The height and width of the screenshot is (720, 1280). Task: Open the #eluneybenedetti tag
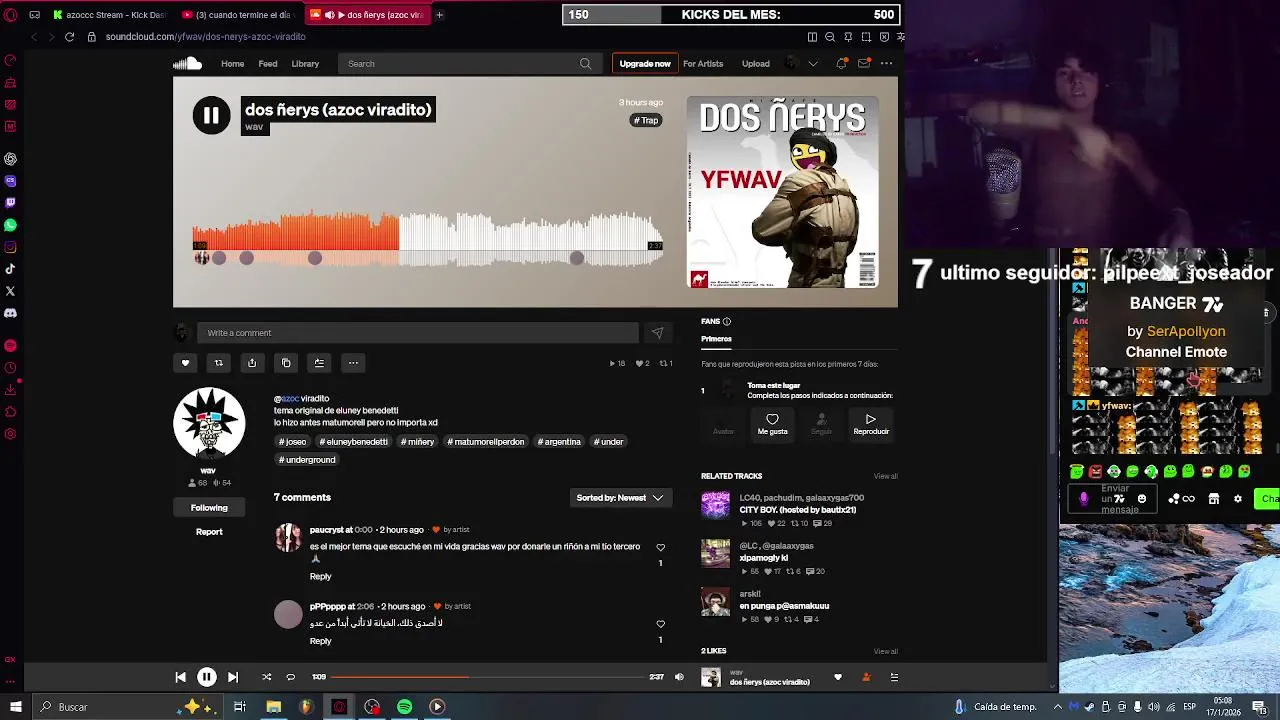tap(353, 442)
